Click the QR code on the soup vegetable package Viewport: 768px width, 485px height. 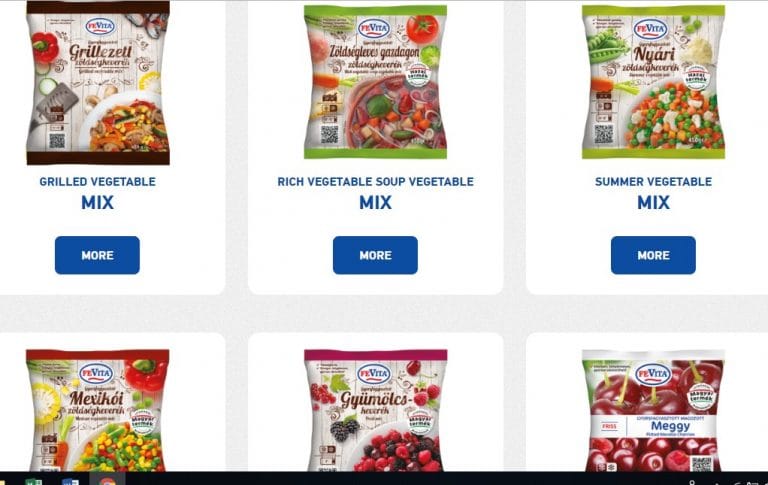(x=329, y=134)
